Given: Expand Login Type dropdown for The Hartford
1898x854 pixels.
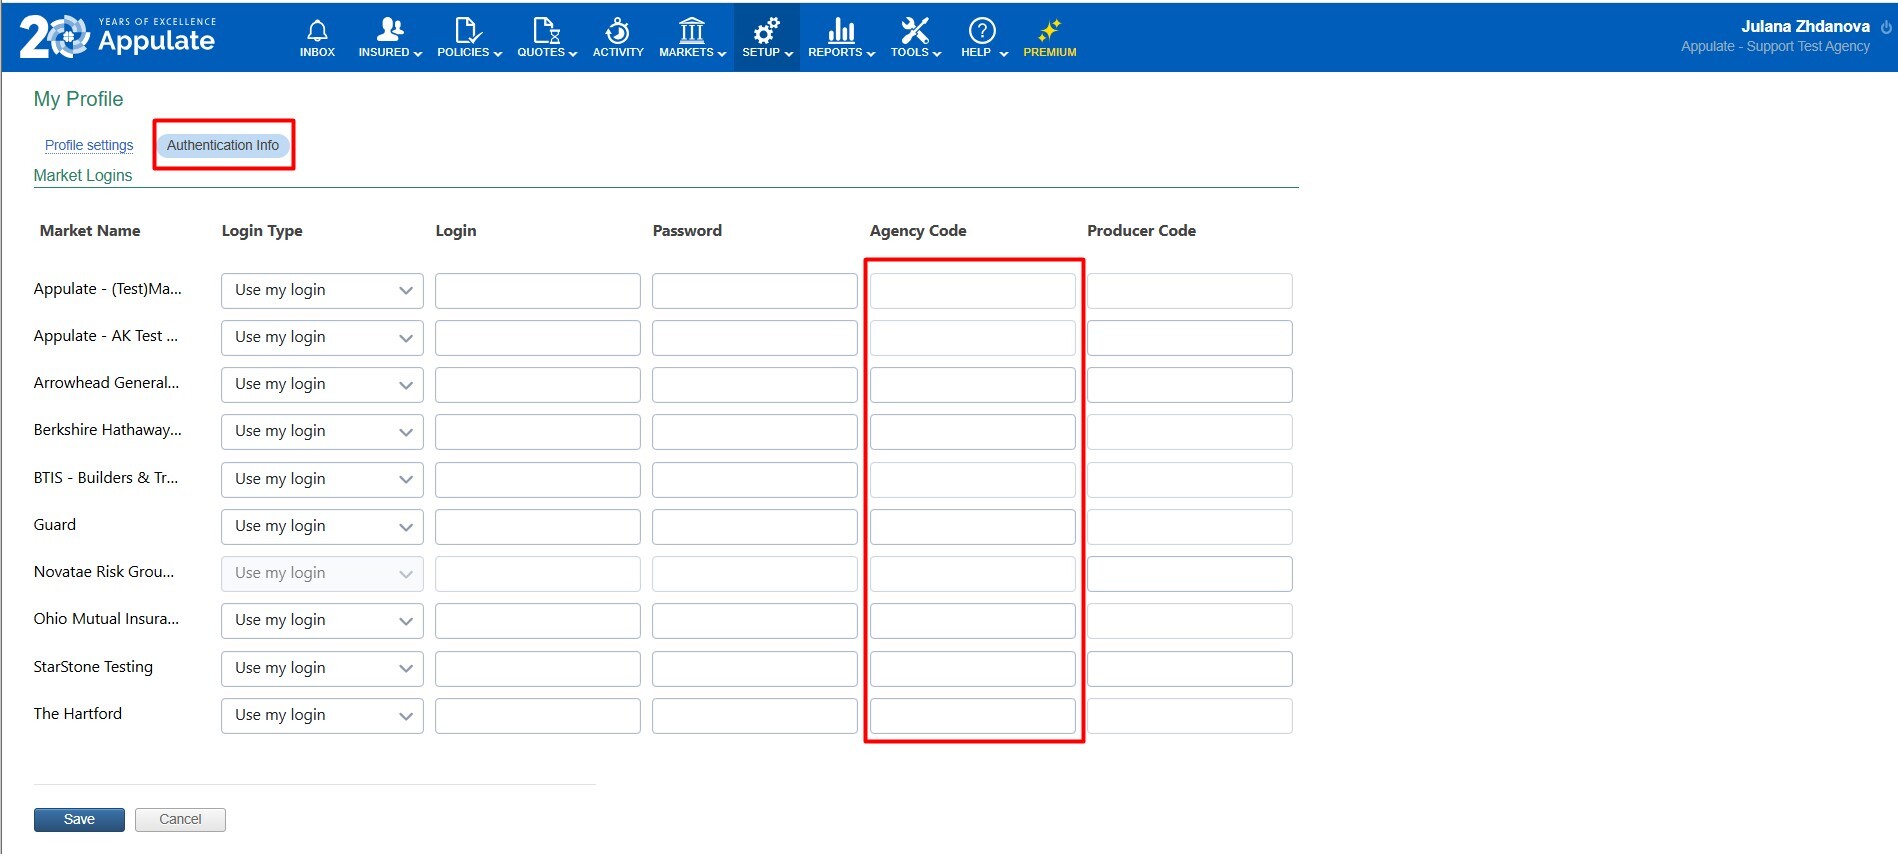Looking at the screenshot, I should click(x=322, y=715).
